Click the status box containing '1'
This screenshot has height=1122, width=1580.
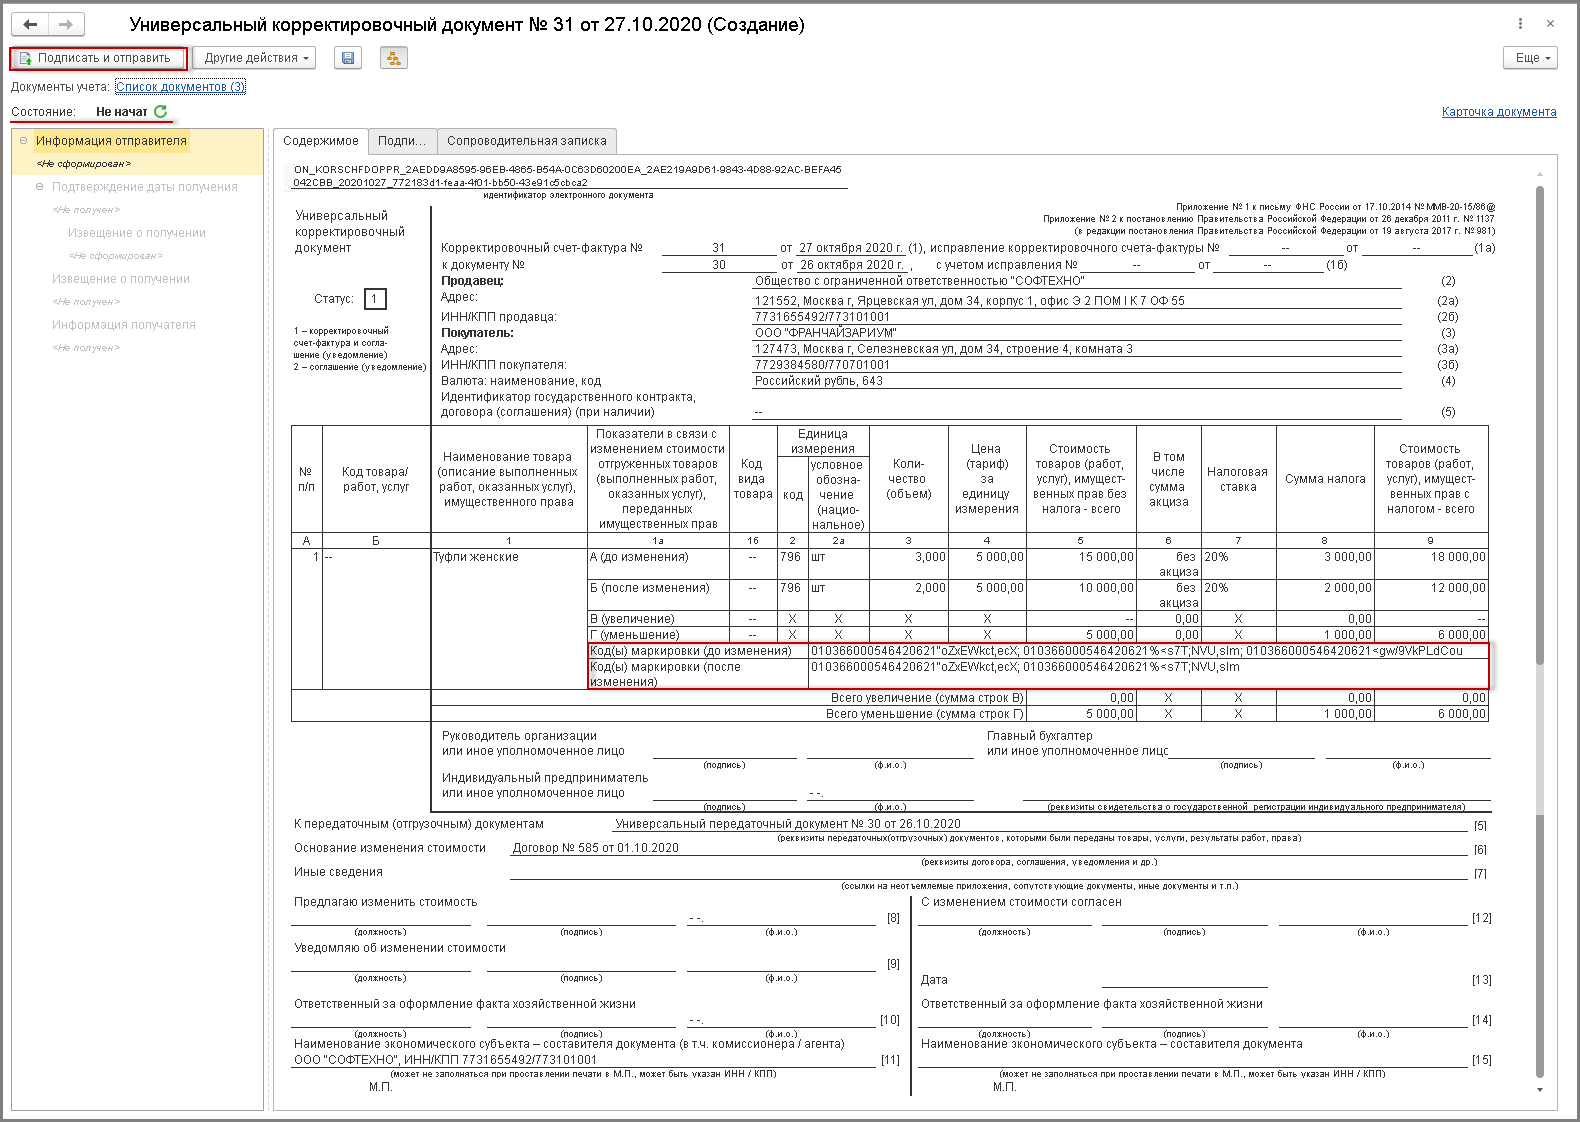(374, 299)
